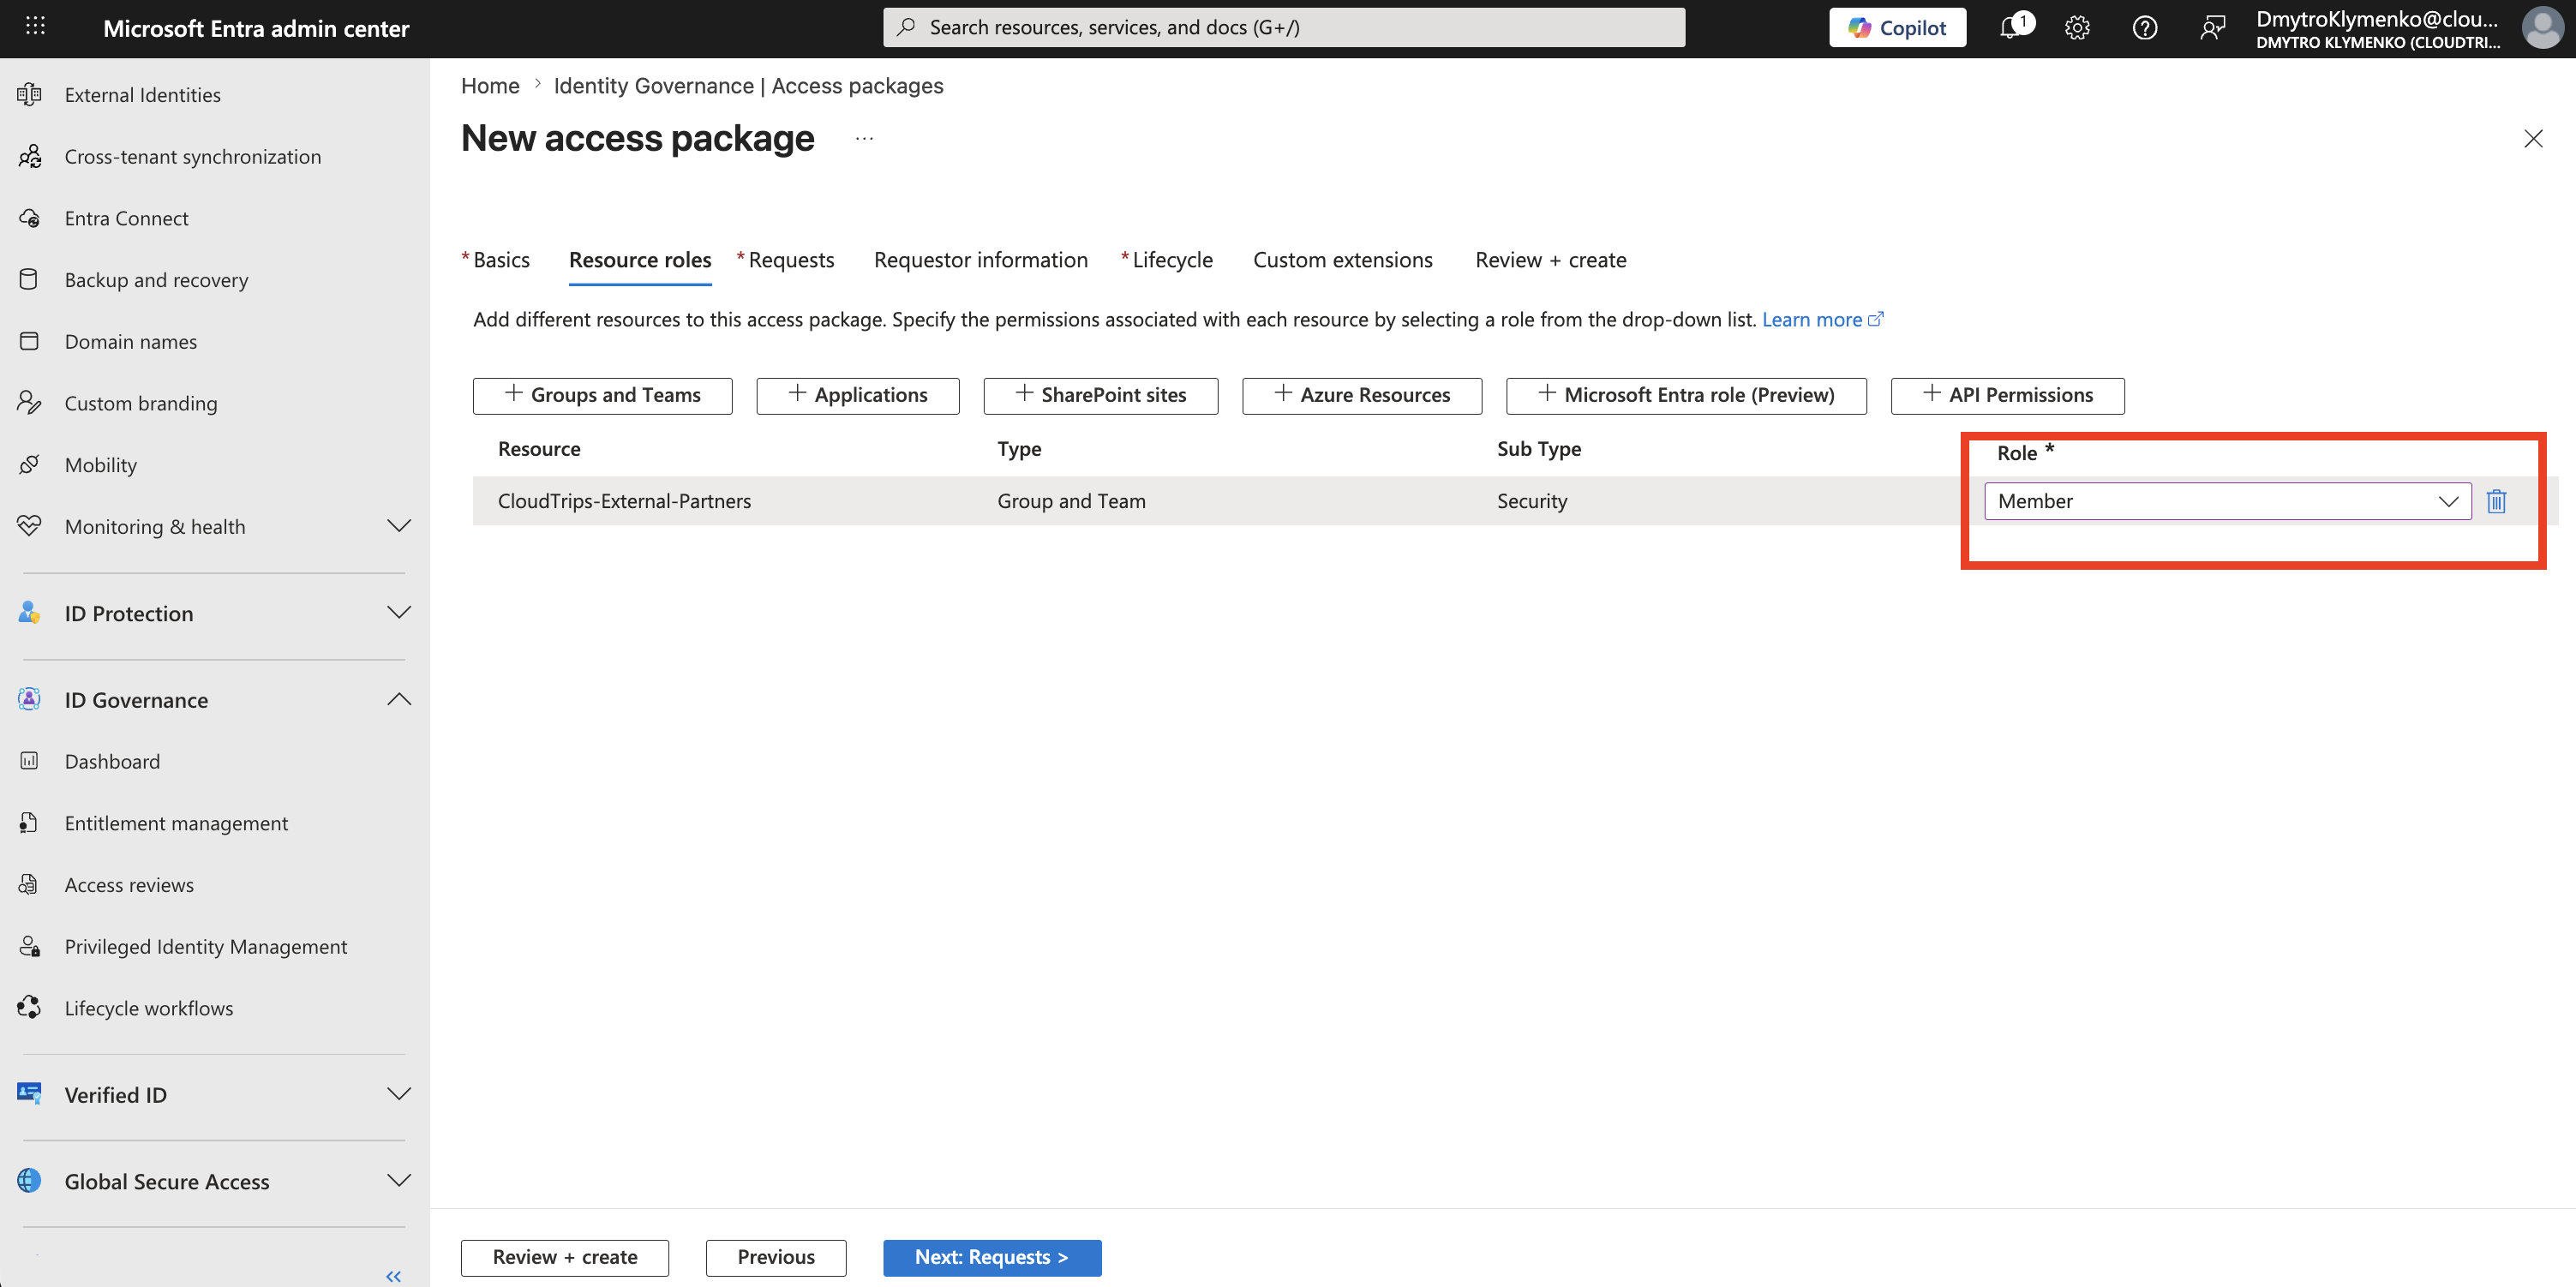
Task: Click Identity Governance | Access packages breadcrumb
Action: click(x=748, y=86)
